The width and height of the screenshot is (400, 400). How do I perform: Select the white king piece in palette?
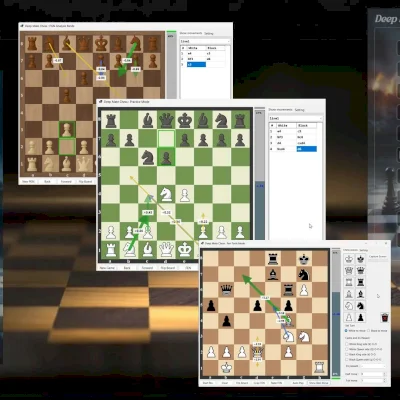click(x=349, y=259)
